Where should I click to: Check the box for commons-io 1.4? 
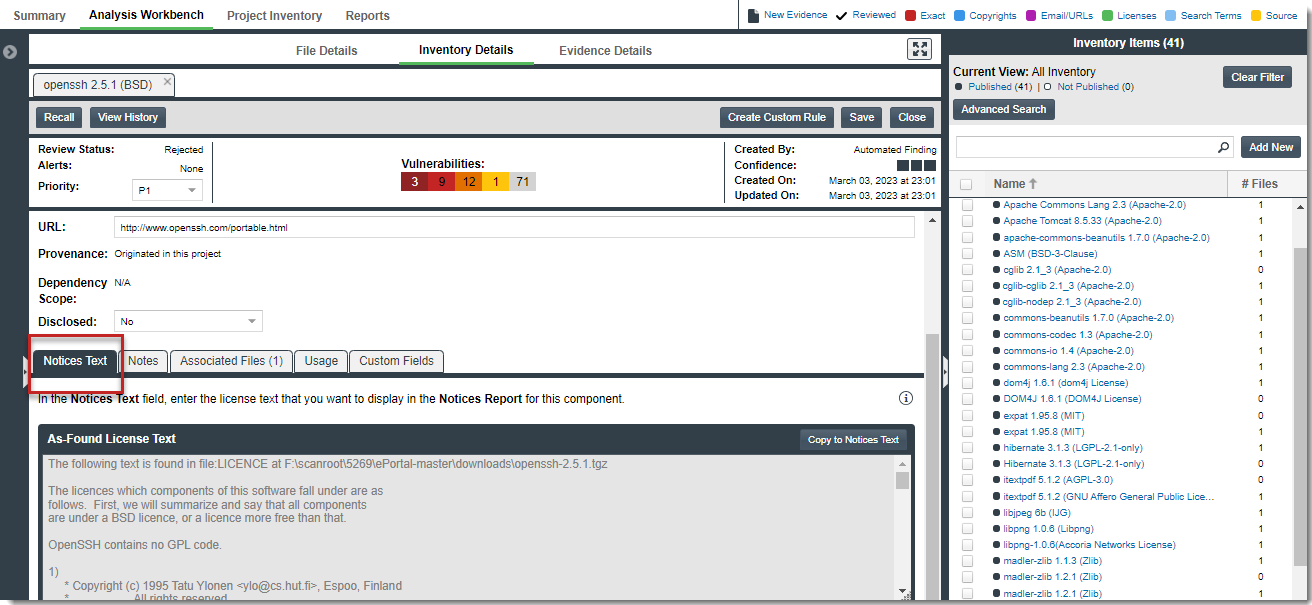coord(967,350)
